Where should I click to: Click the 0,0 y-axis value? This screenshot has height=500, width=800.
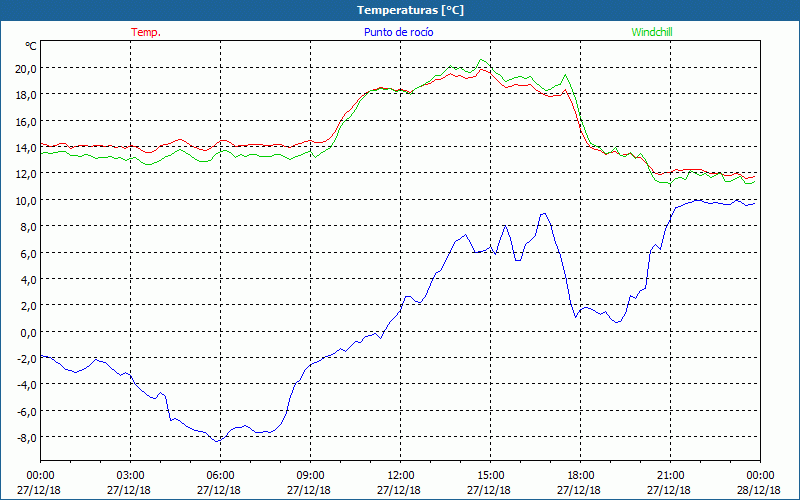pos(29,333)
